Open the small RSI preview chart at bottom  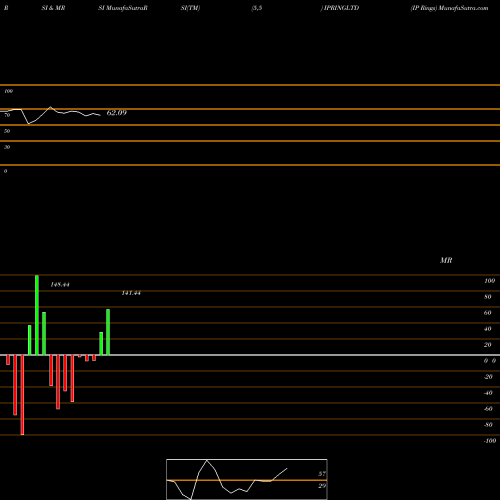pos(247,479)
